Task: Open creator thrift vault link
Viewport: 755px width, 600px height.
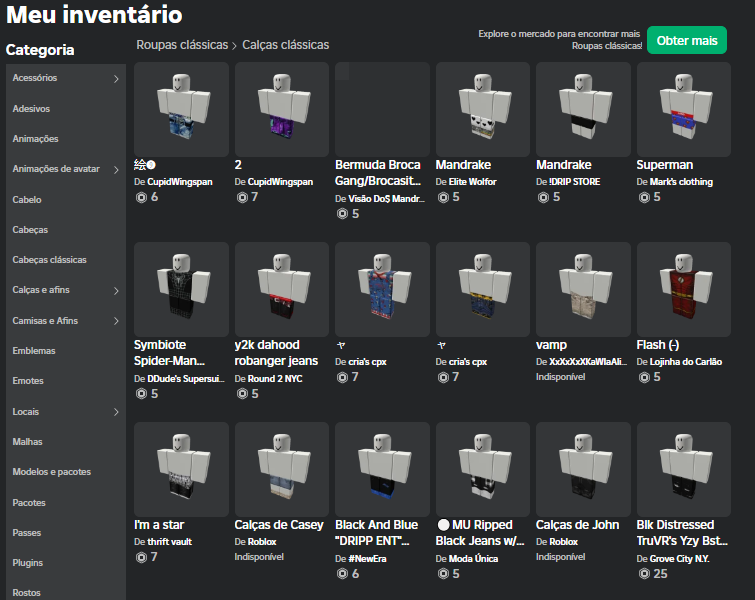Action: tap(169, 542)
